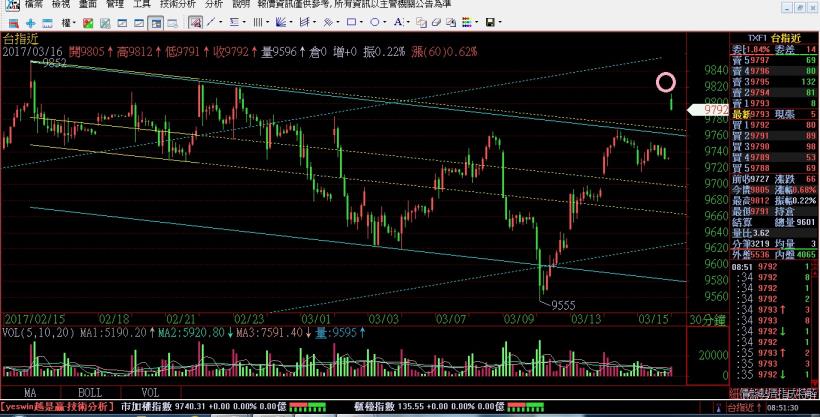Click the MA indicator tab
The width and height of the screenshot is (820, 417).
(x=30, y=393)
